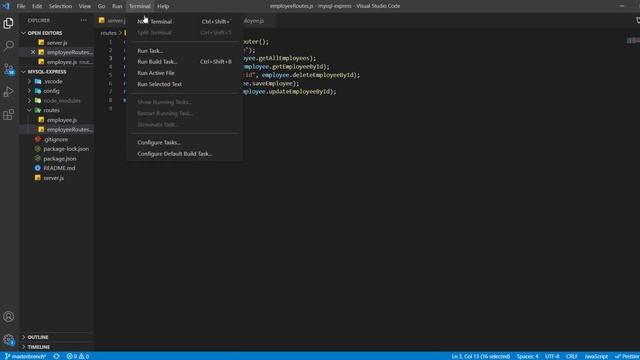Switch to the server.js editor tab

(x=112, y=20)
